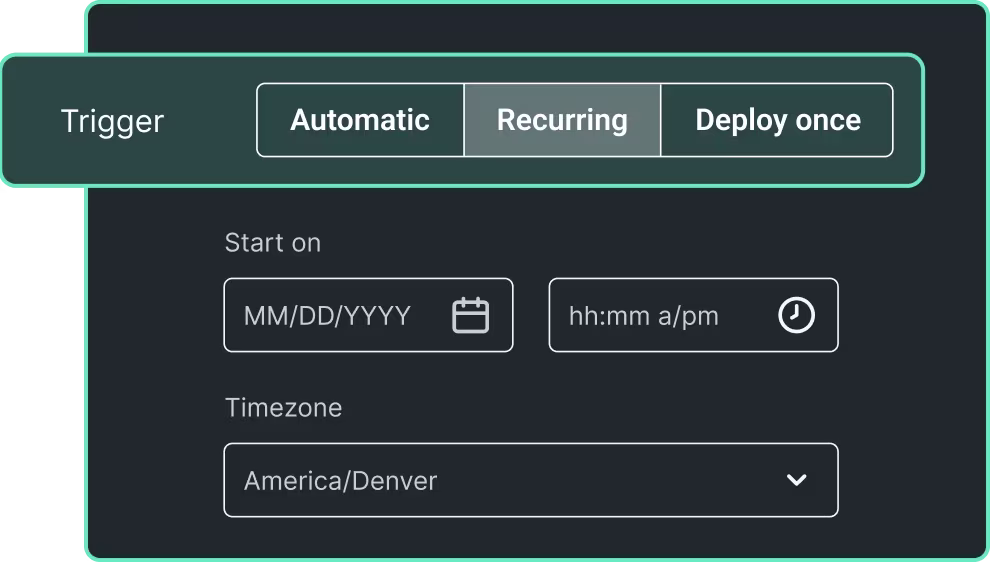
Task: Click the MM/DD/YYYY placeholder text
Action: pyautogui.click(x=327, y=317)
